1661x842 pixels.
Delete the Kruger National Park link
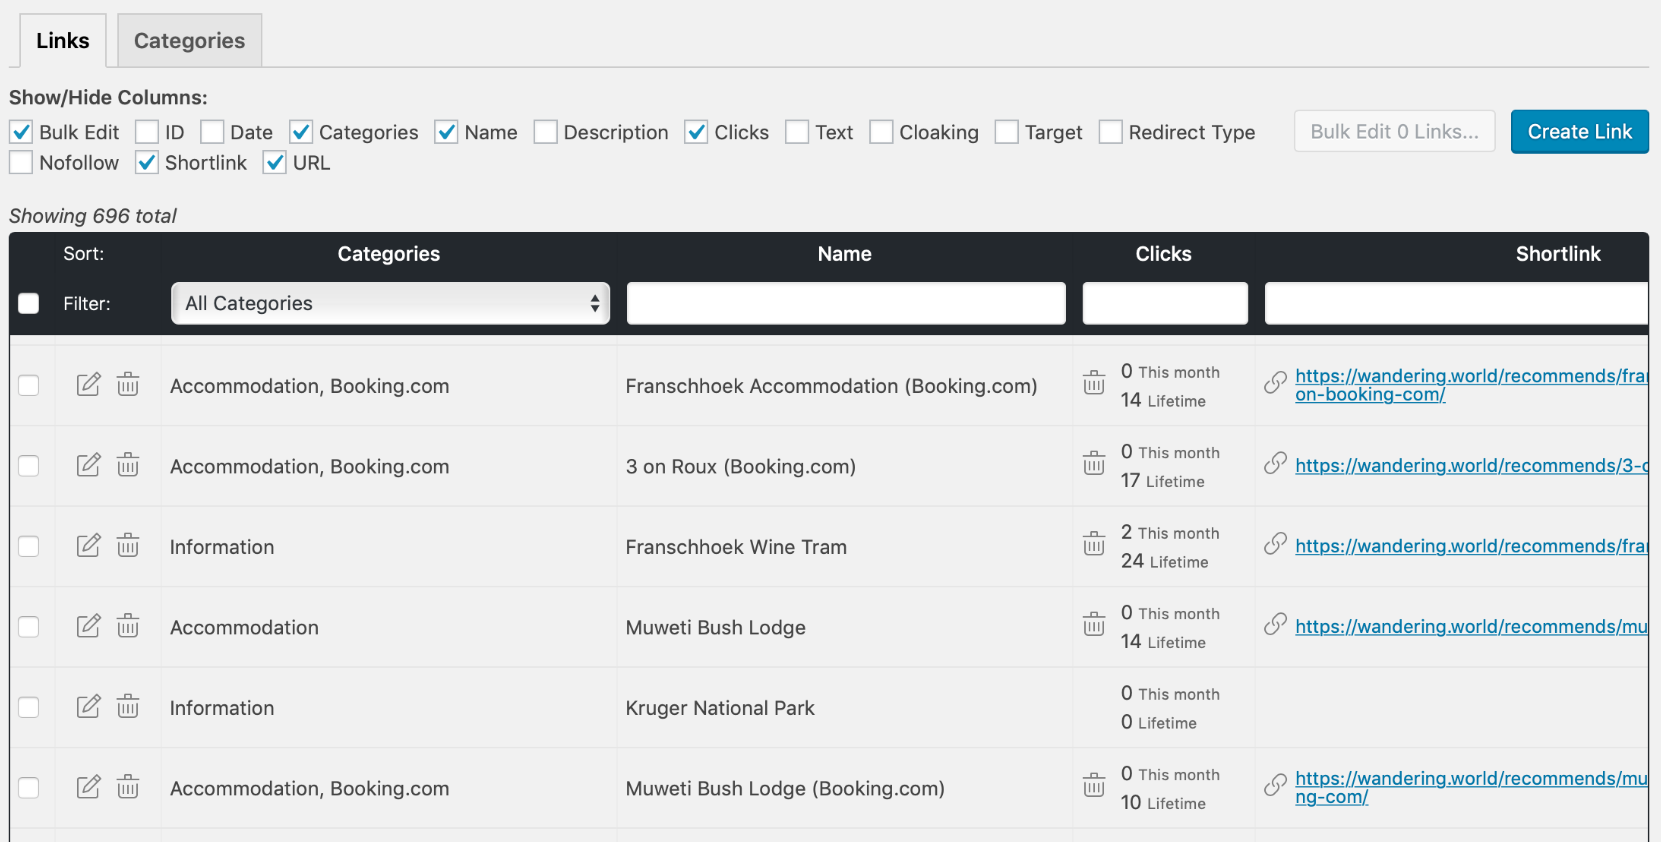coord(128,707)
